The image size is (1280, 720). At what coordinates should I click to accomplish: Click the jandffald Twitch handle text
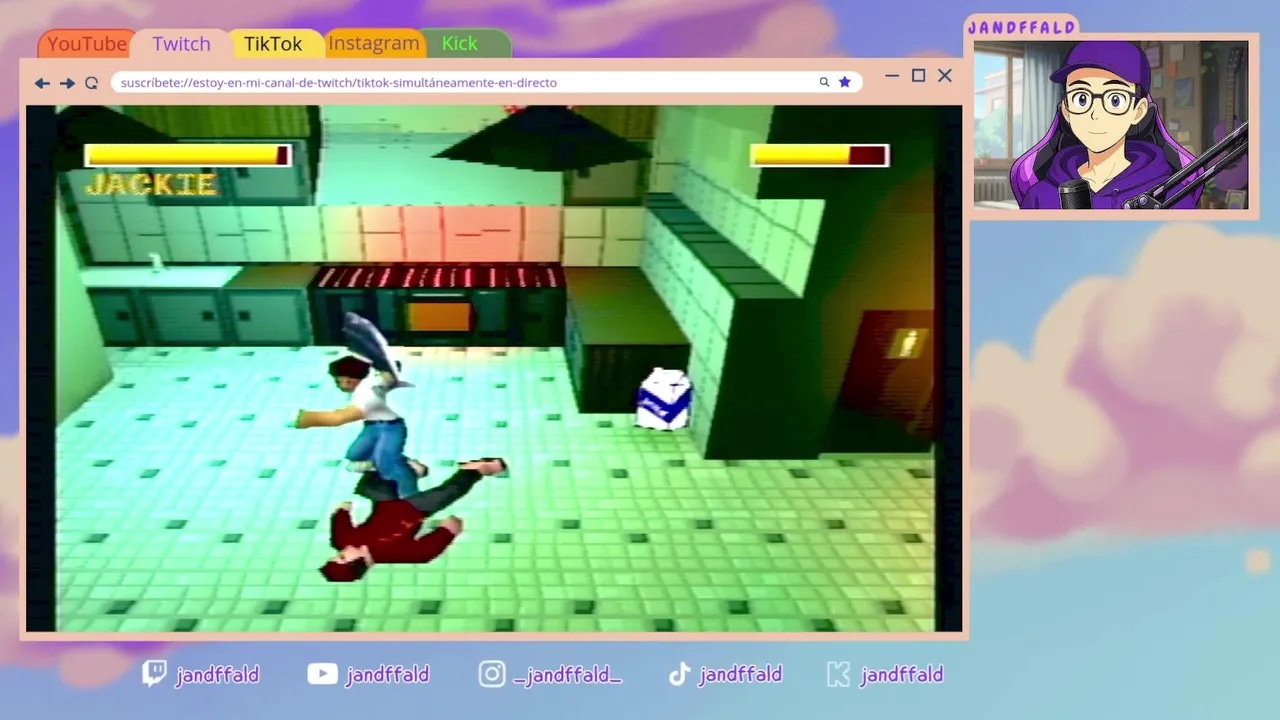coord(217,675)
